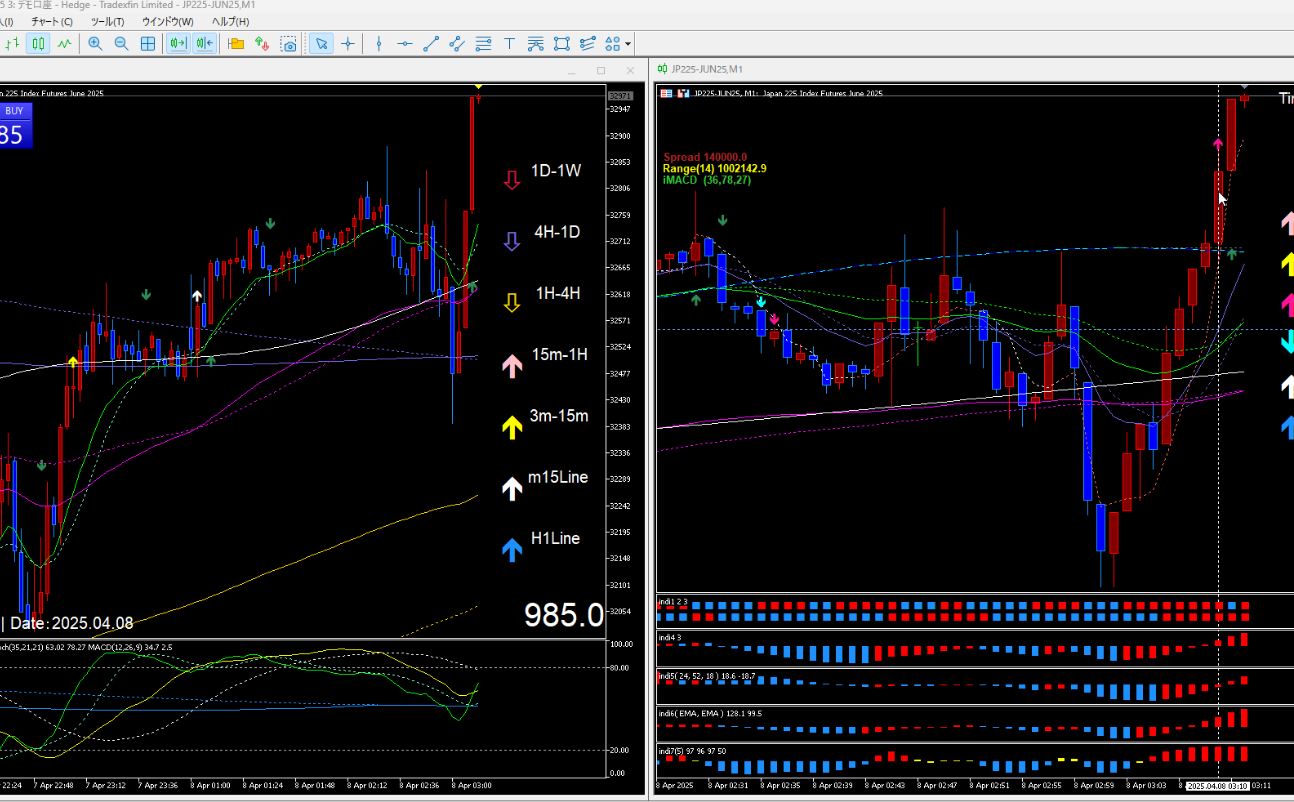Switch chart to candlestick display

(38, 43)
